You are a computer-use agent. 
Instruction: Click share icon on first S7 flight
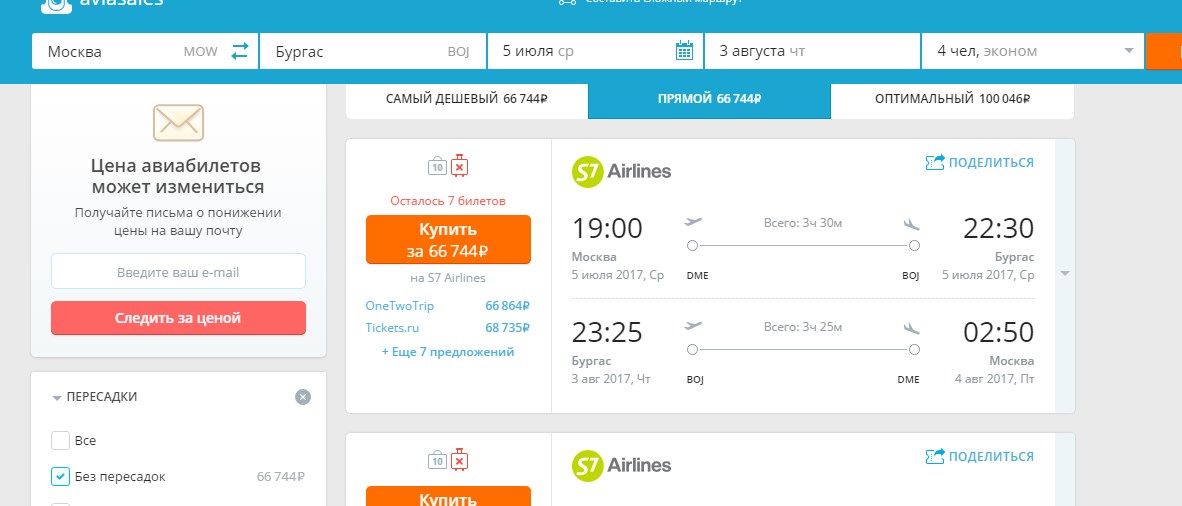click(935, 162)
